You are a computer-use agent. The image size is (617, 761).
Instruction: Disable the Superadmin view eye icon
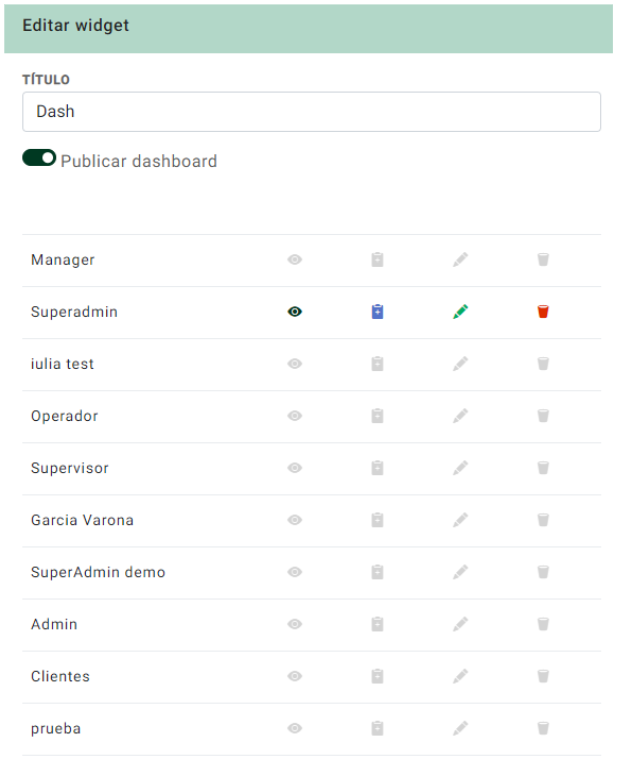pyautogui.click(x=295, y=312)
